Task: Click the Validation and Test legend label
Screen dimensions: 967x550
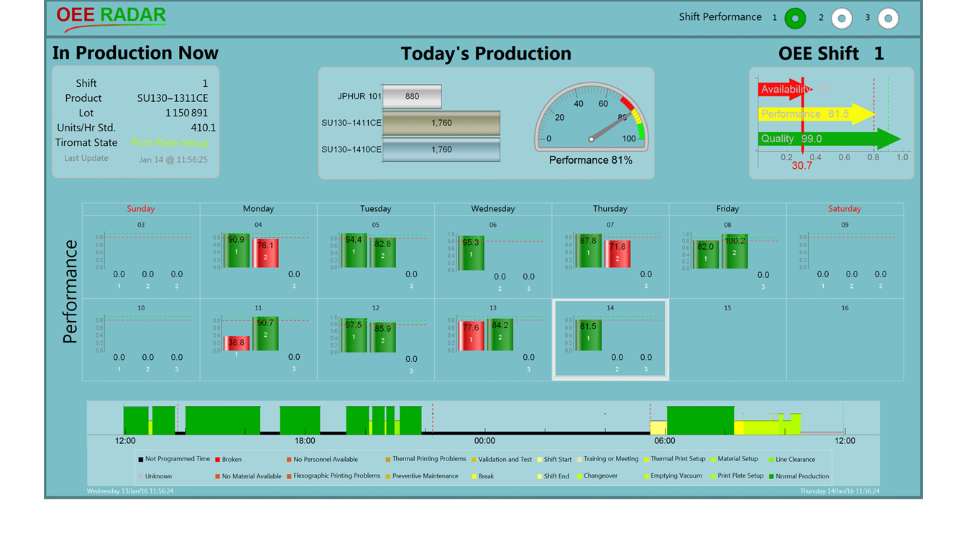Action: (x=505, y=459)
